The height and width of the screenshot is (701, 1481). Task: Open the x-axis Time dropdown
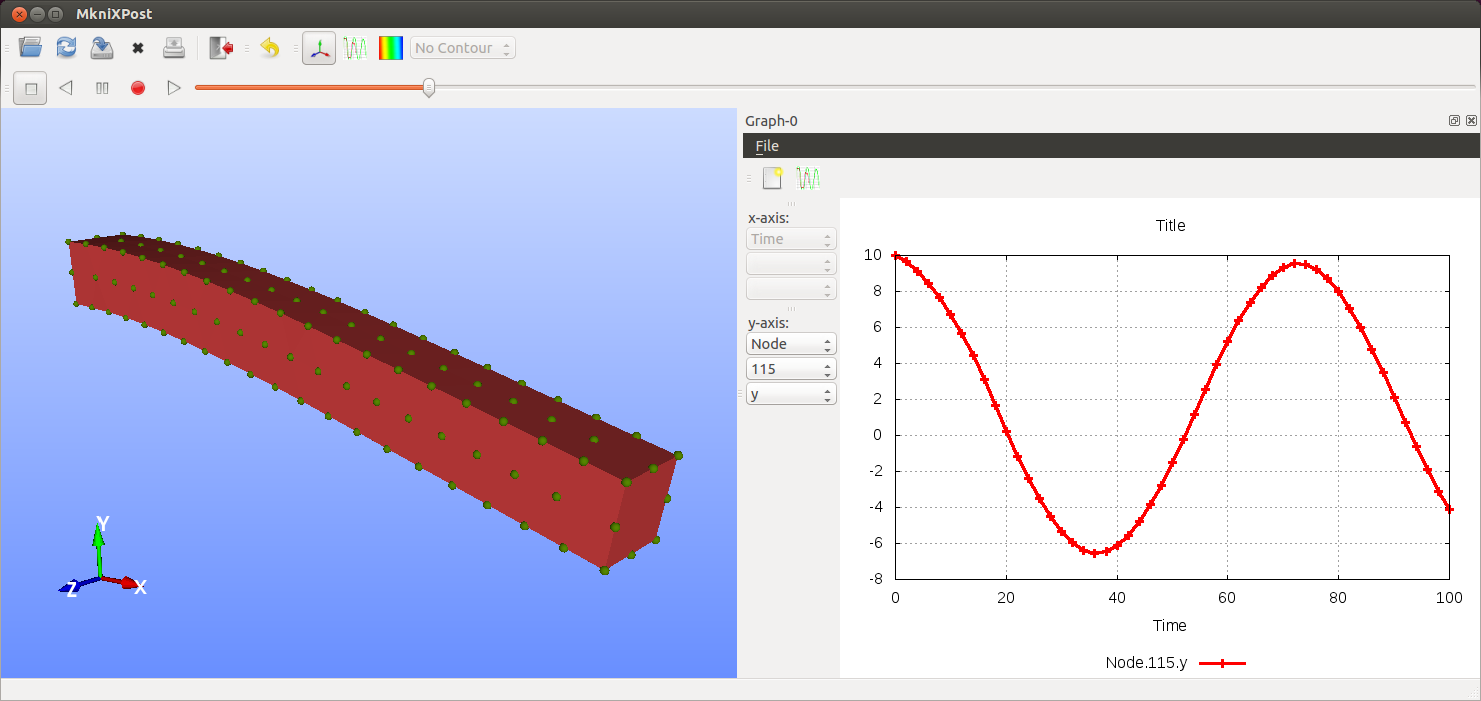pyautogui.click(x=791, y=239)
